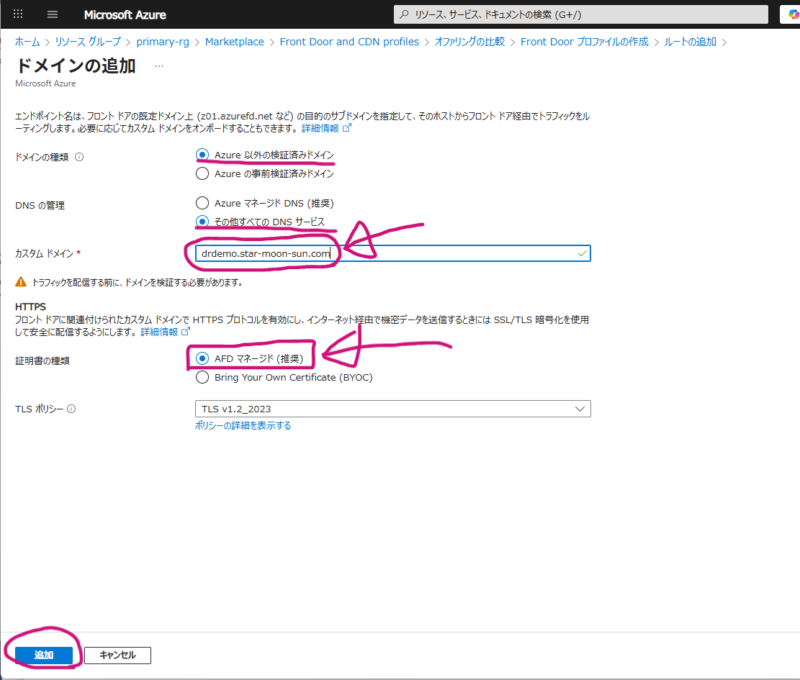The image size is (800, 680).
Task: Open Front Door and CDN profiles breadcrumb
Action: click(349, 42)
